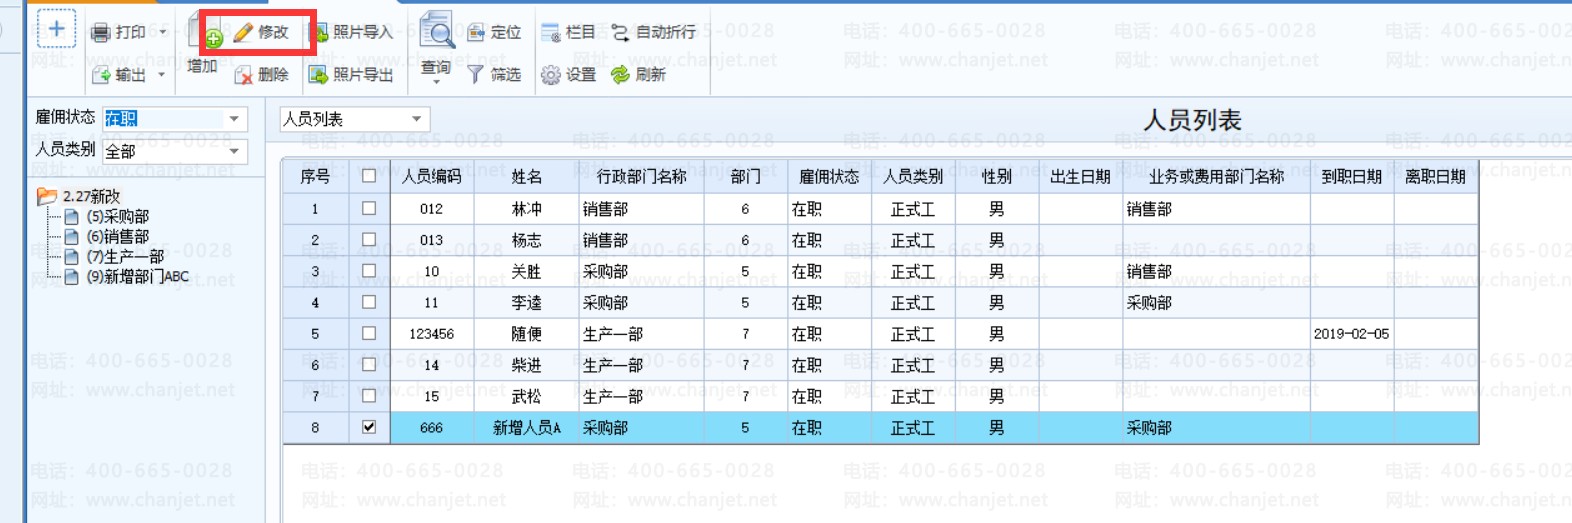
Task: Select (9)新增部门ABC in department tree
Action: tap(126, 276)
